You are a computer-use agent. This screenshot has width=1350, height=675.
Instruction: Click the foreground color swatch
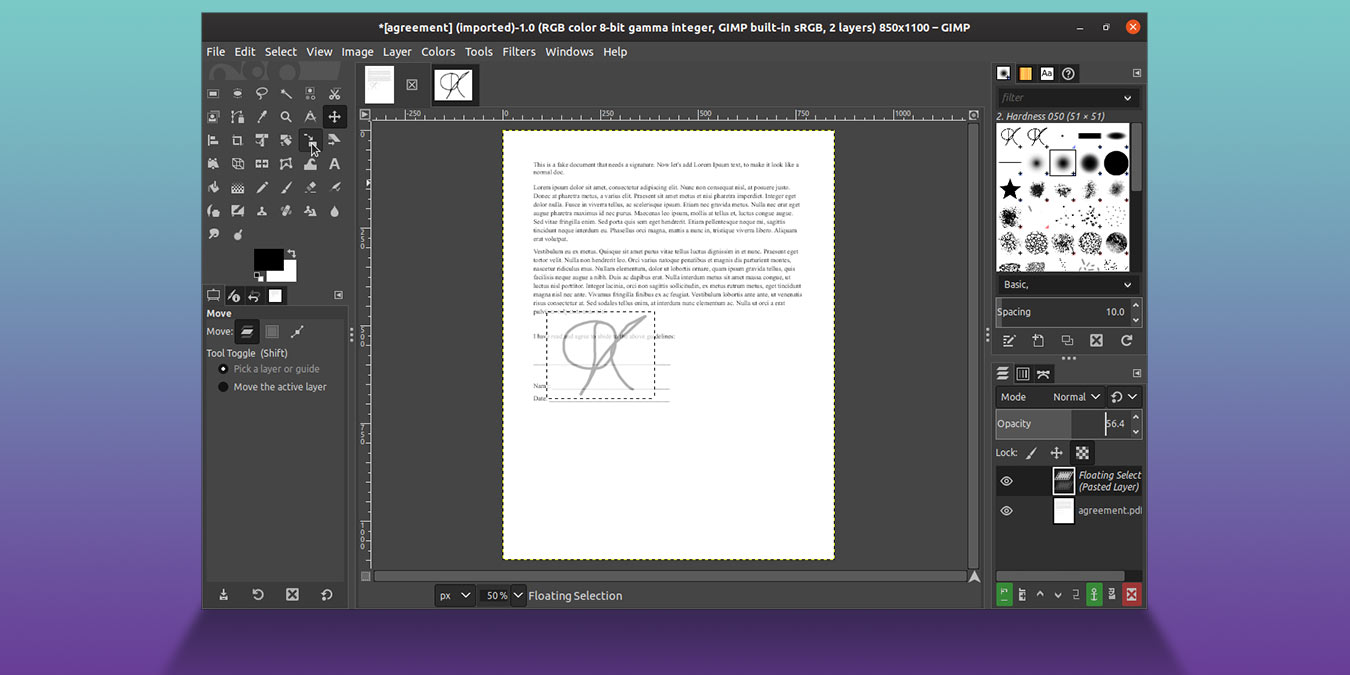(x=270, y=258)
